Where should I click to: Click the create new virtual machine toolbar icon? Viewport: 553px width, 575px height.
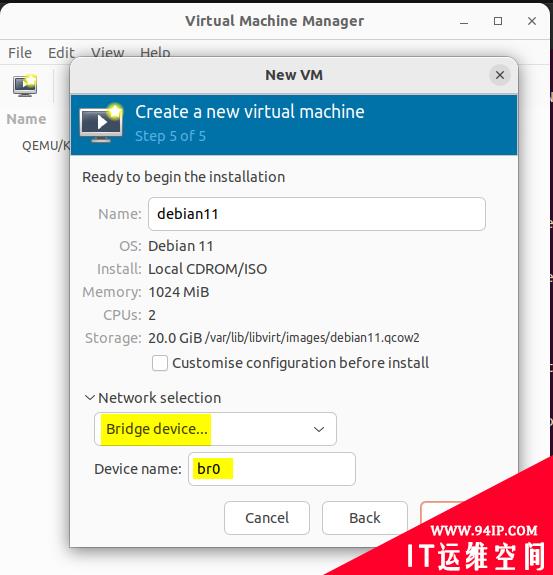point(25,85)
